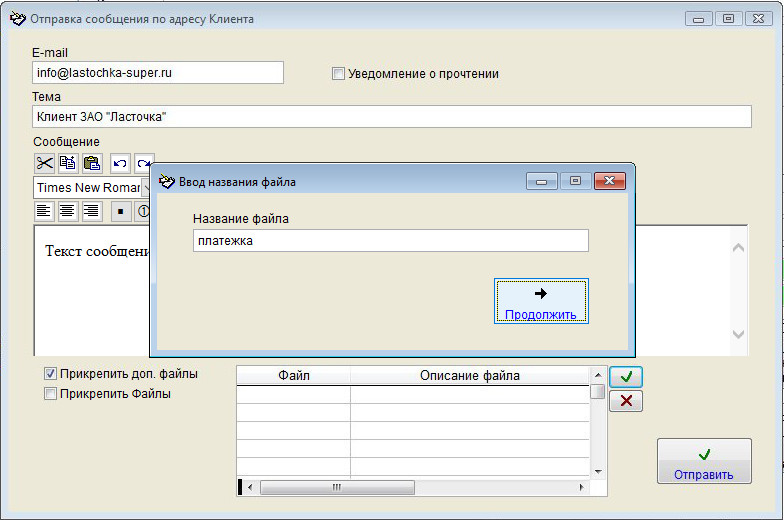Image resolution: width=784 pixels, height=520 pixels.
Task: Center-align the message text
Action: [x=67, y=212]
